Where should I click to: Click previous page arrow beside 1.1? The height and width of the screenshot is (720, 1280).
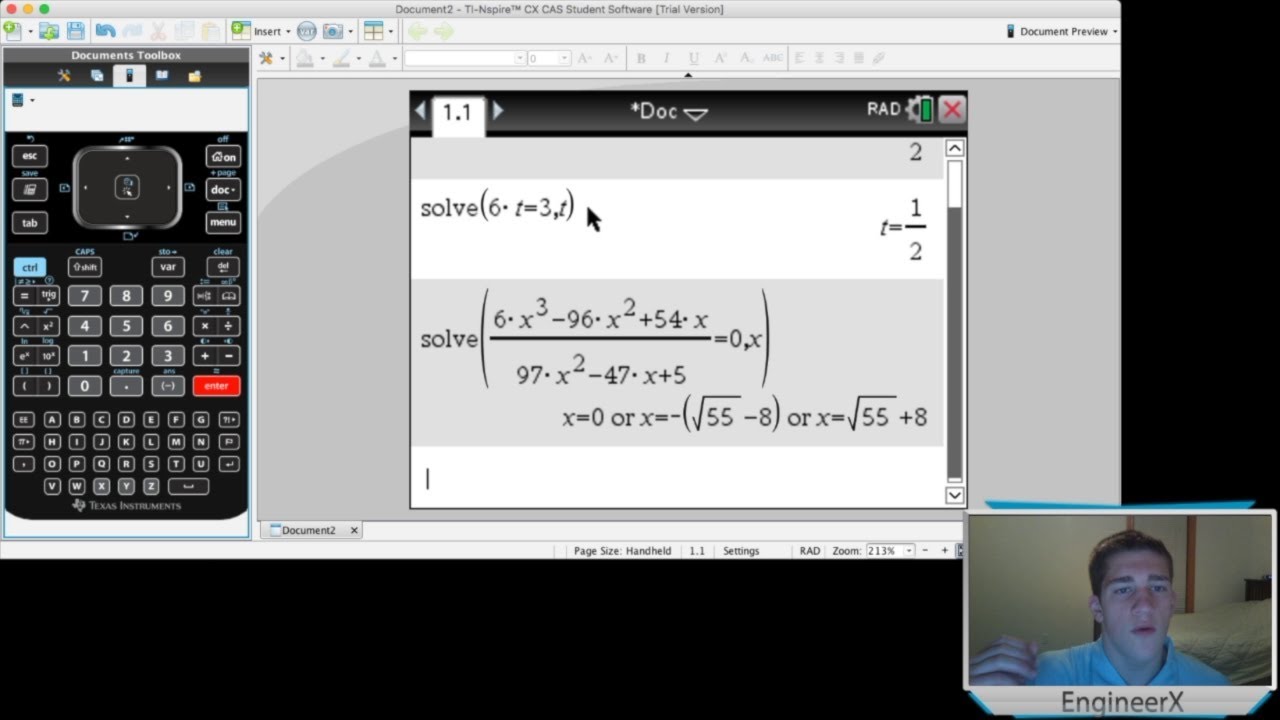(x=421, y=111)
